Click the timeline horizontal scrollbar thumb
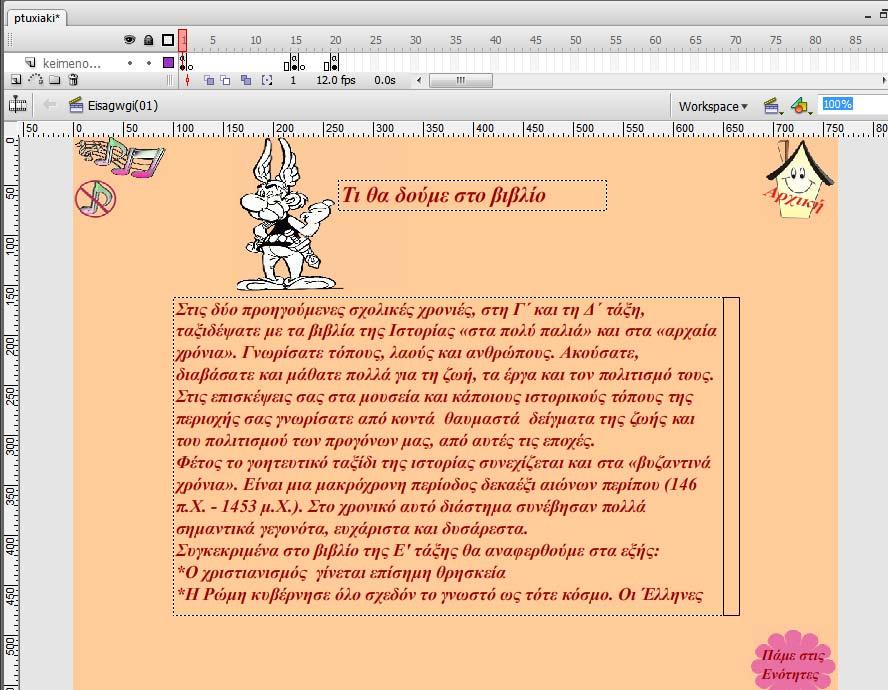888x690 pixels. click(461, 80)
